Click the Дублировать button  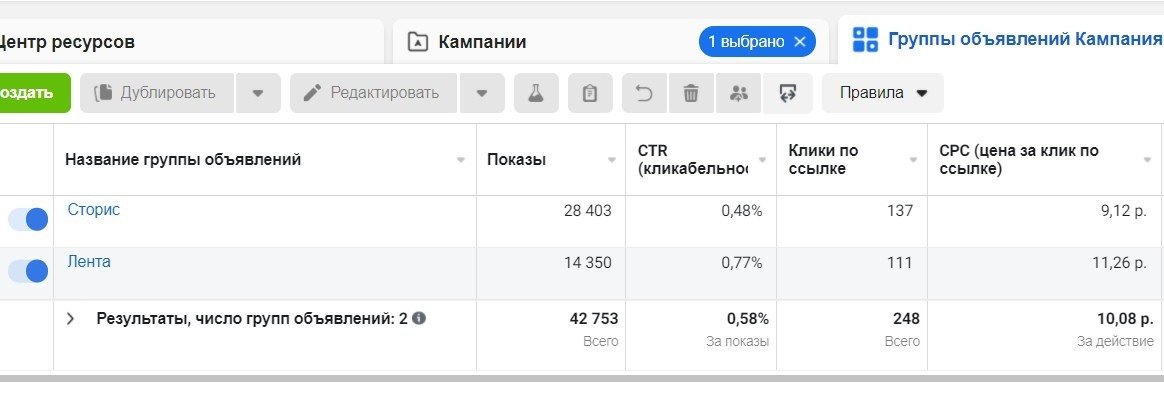(156, 93)
